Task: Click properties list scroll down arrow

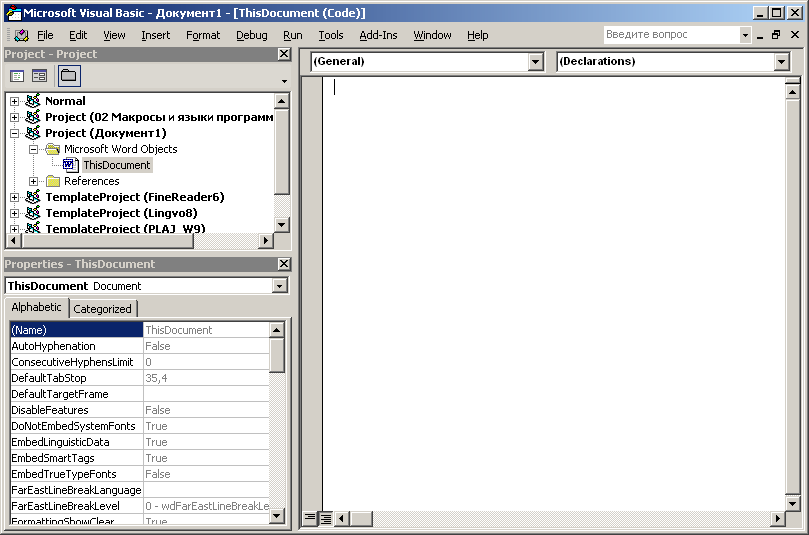Action: pos(277,515)
